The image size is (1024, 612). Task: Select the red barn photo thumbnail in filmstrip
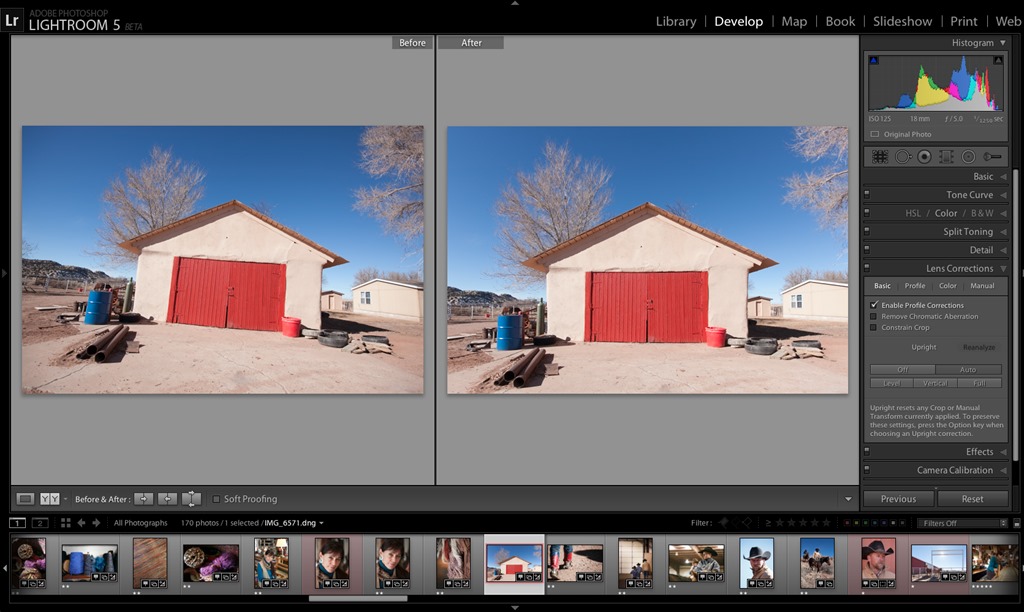pos(513,562)
